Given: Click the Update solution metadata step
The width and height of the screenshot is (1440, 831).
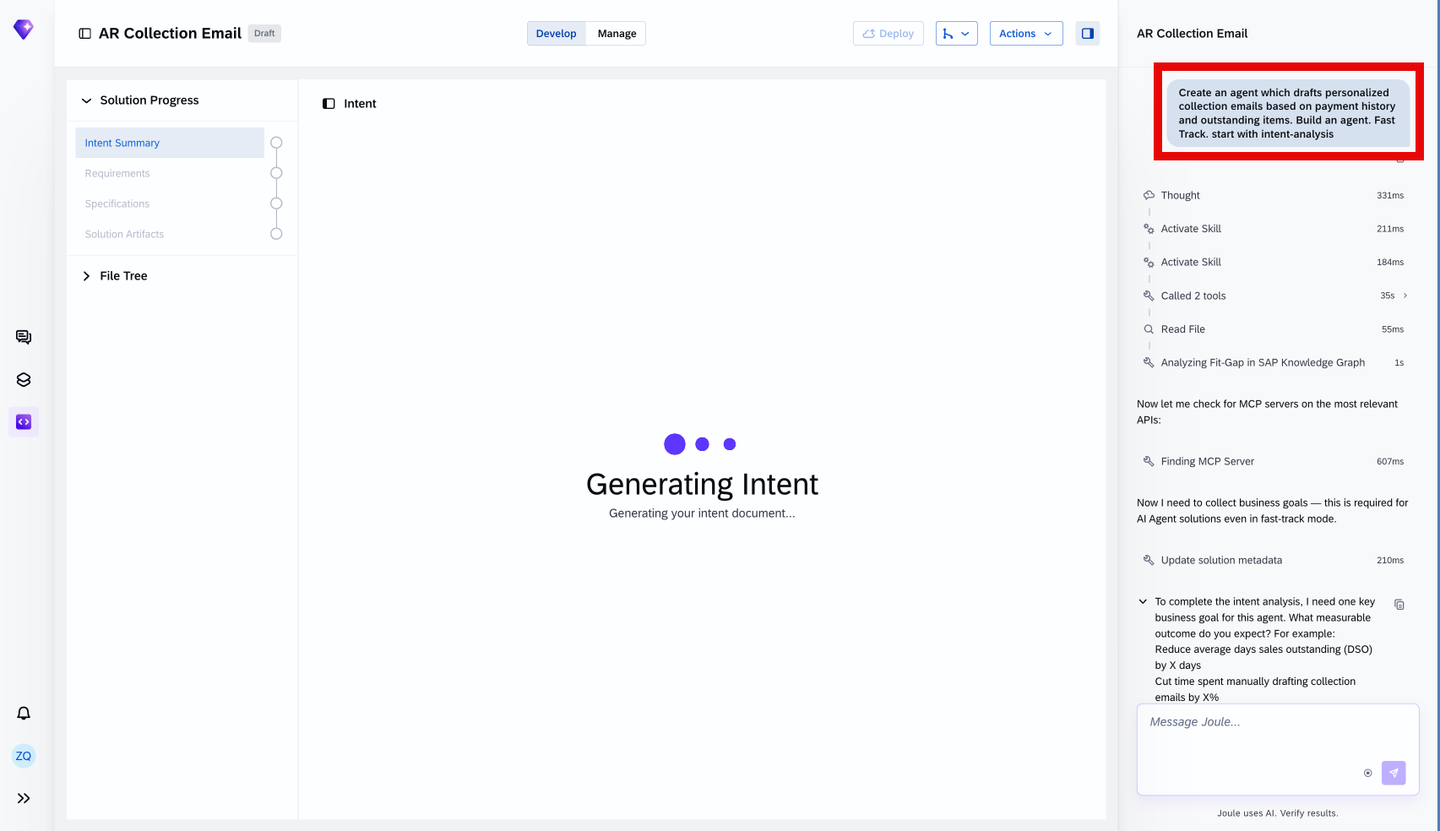Looking at the screenshot, I should 1274,560.
